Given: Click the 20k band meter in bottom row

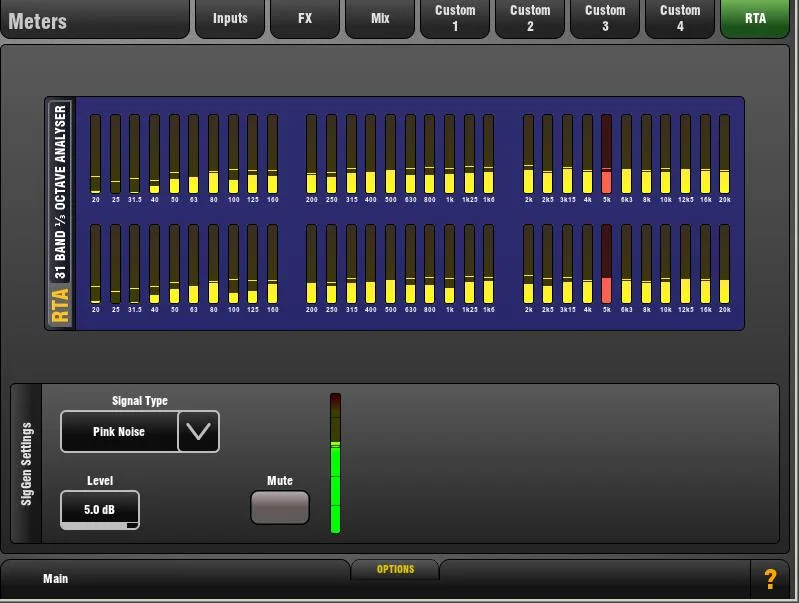Looking at the screenshot, I should (724, 264).
